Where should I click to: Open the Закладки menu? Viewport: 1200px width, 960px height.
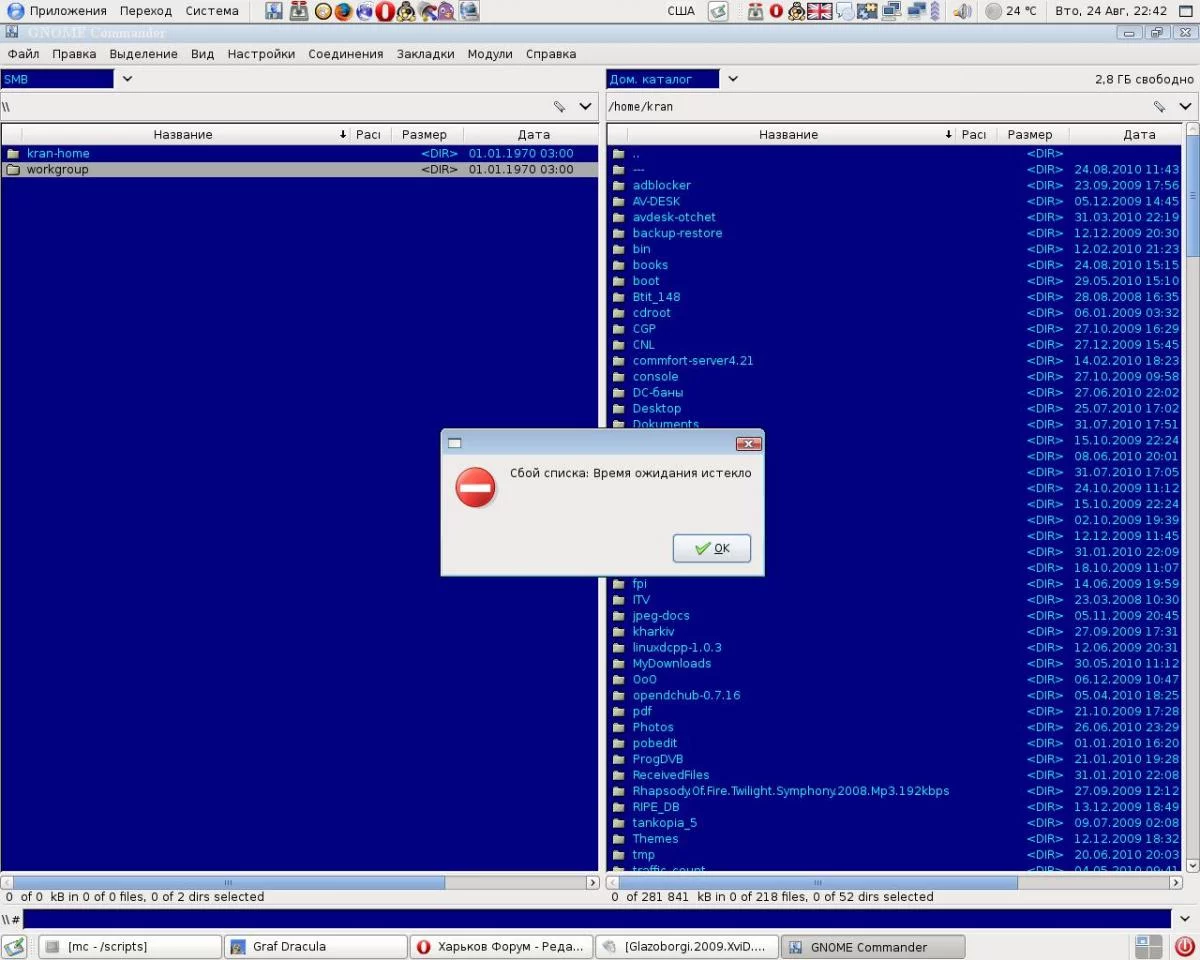[425, 54]
